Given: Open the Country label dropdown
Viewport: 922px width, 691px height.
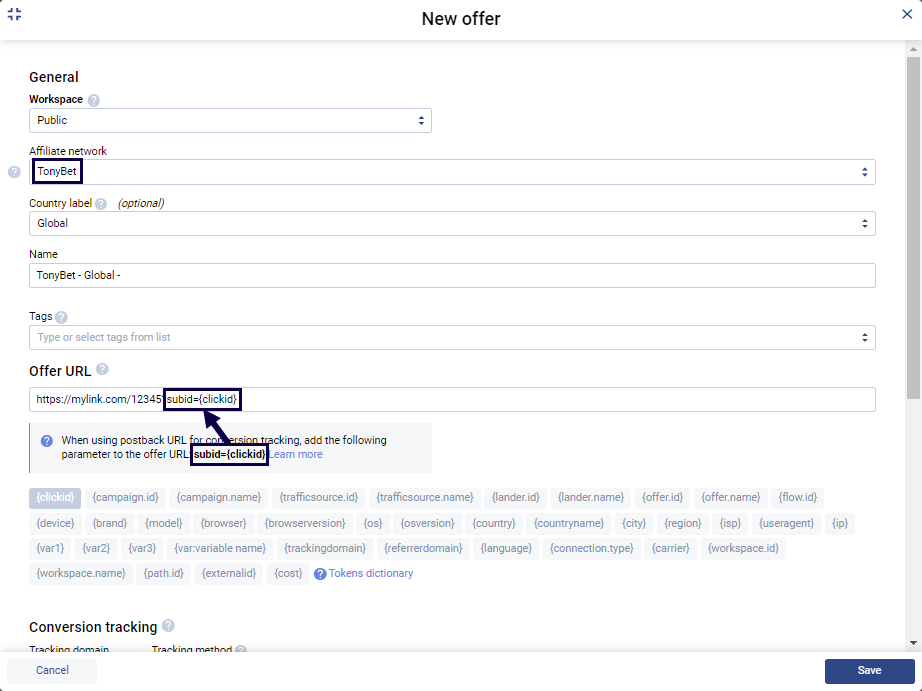Looking at the screenshot, I should [452, 224].
